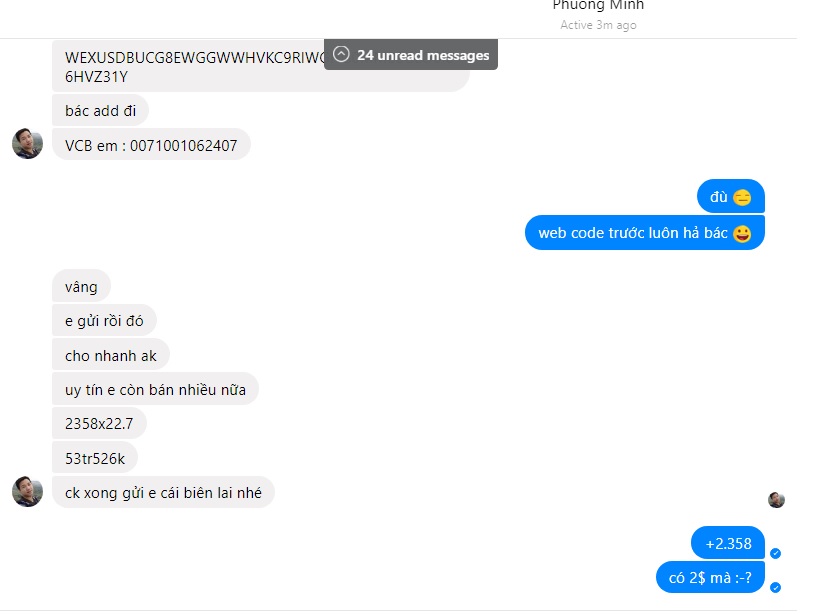Click delivered checkmark next to +2.358

(x=775, y=553)
